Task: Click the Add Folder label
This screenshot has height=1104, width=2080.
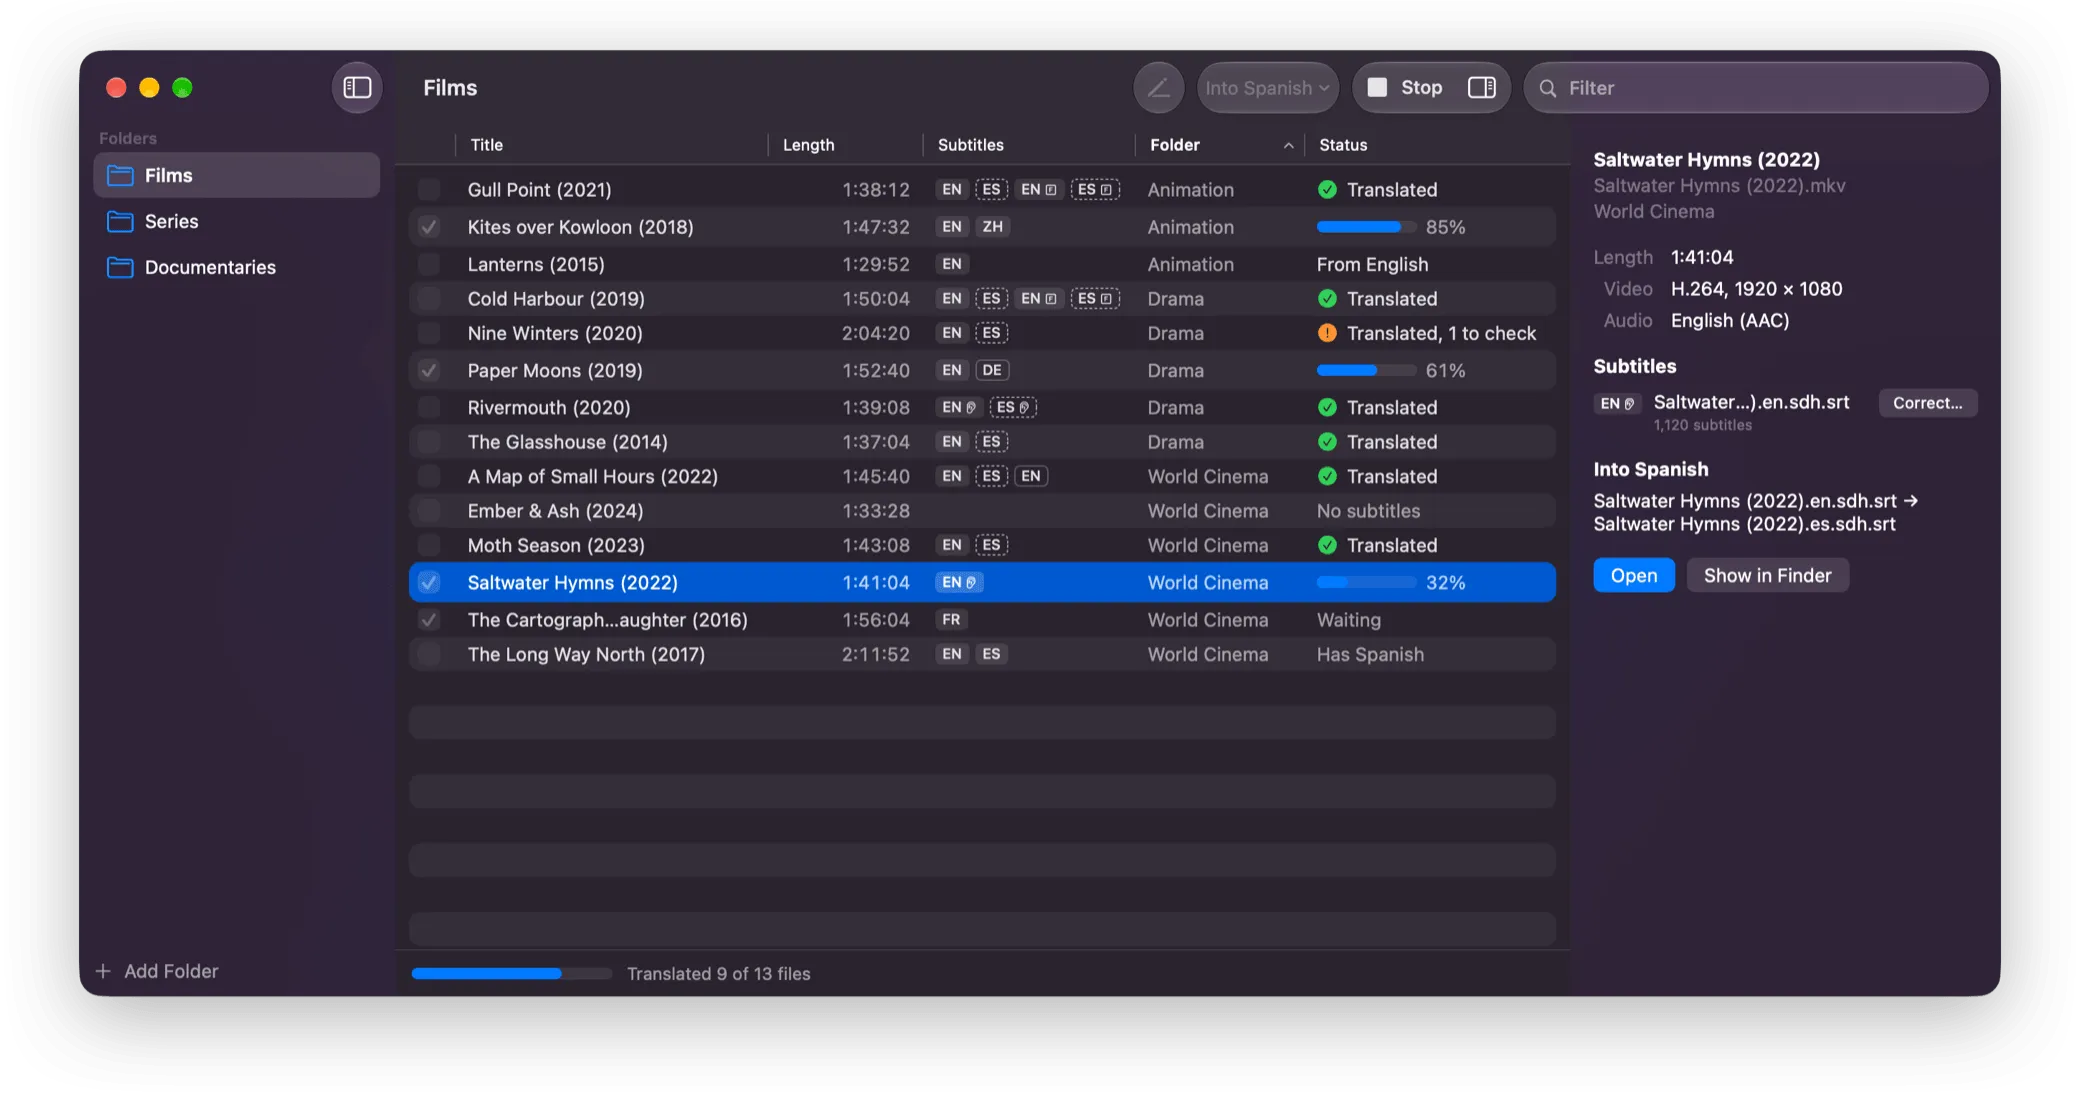Action: tap(171, 971)
